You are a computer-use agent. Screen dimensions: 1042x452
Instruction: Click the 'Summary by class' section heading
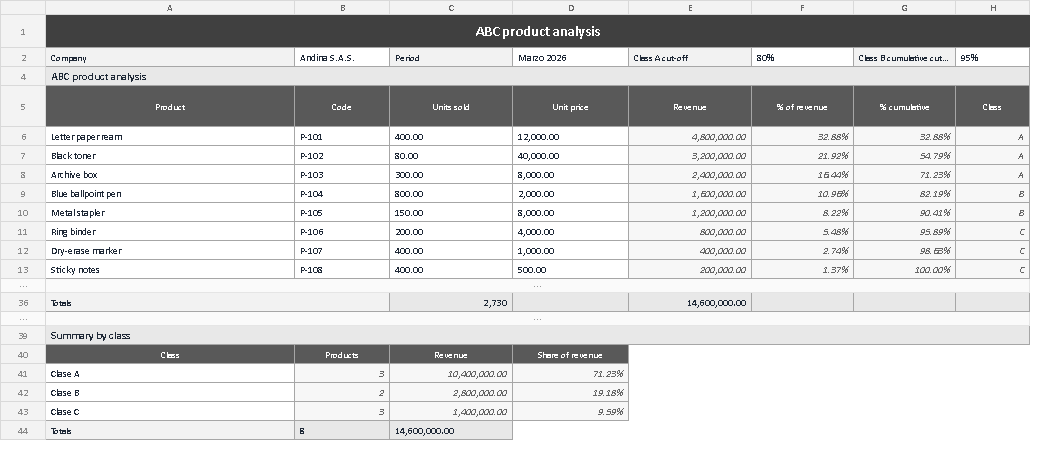point(538,335)
